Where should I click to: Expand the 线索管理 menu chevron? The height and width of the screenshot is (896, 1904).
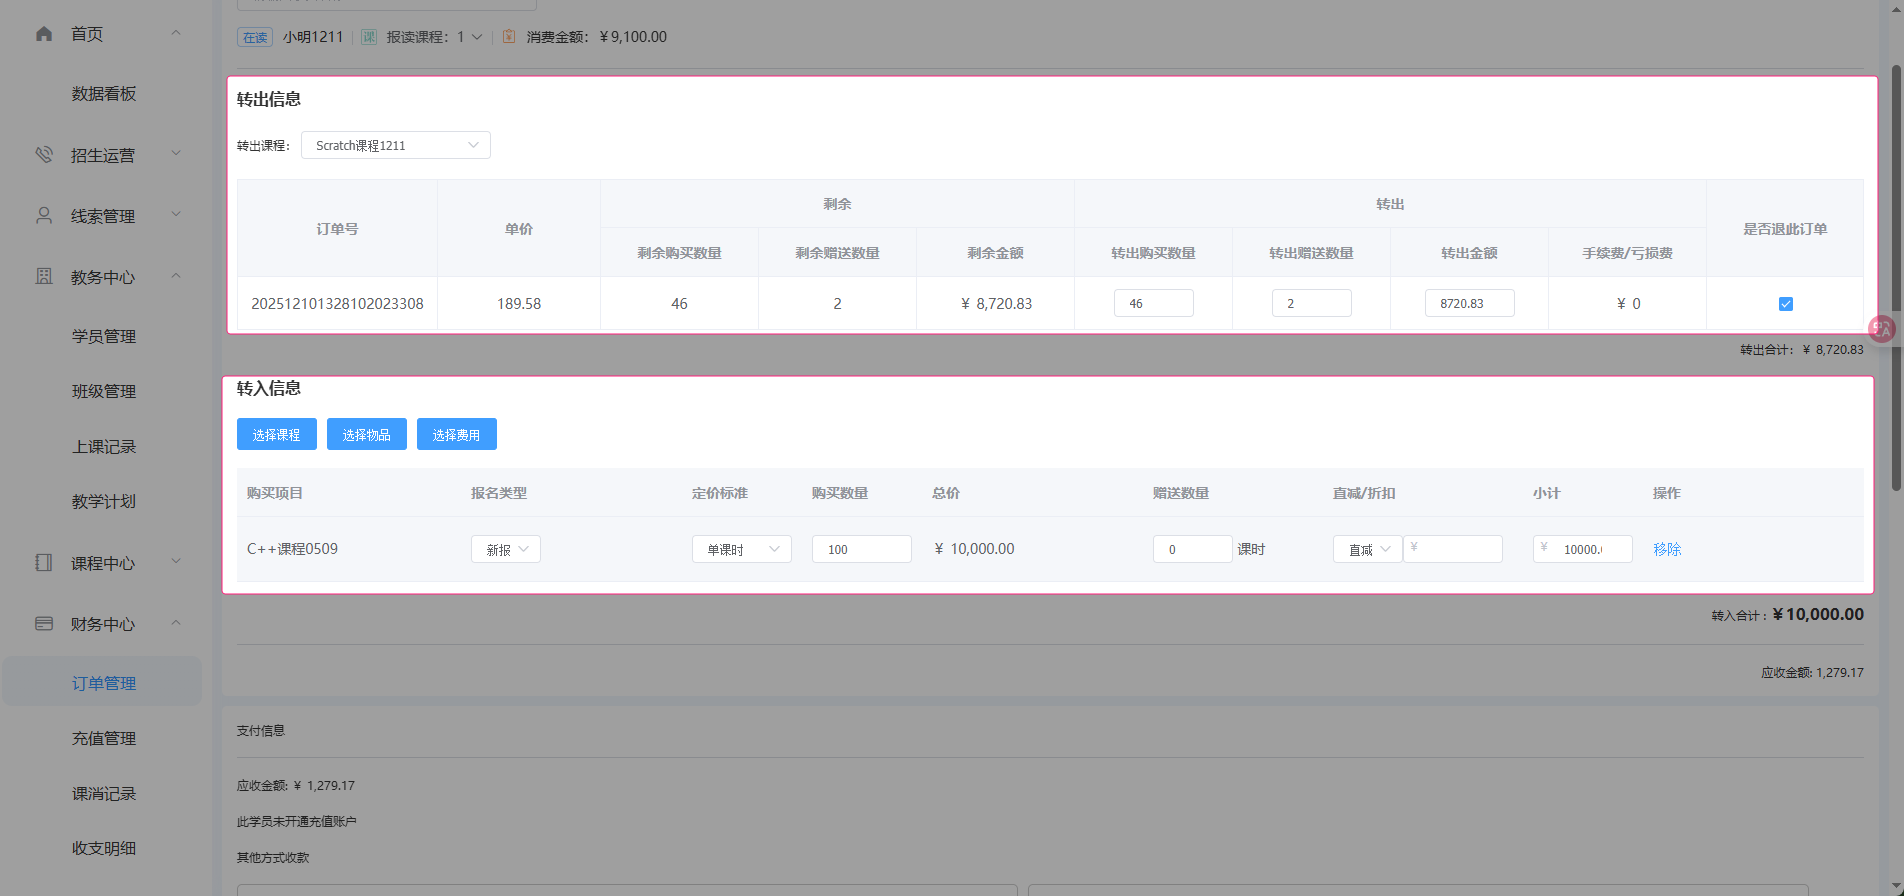pyautogui.click(x=176, y=216)
